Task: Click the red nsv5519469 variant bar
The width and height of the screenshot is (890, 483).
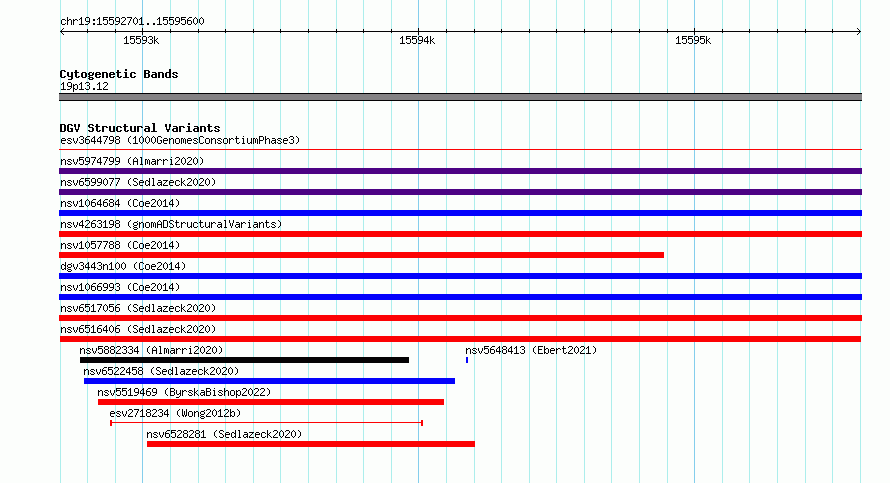Action: point(271,402)
